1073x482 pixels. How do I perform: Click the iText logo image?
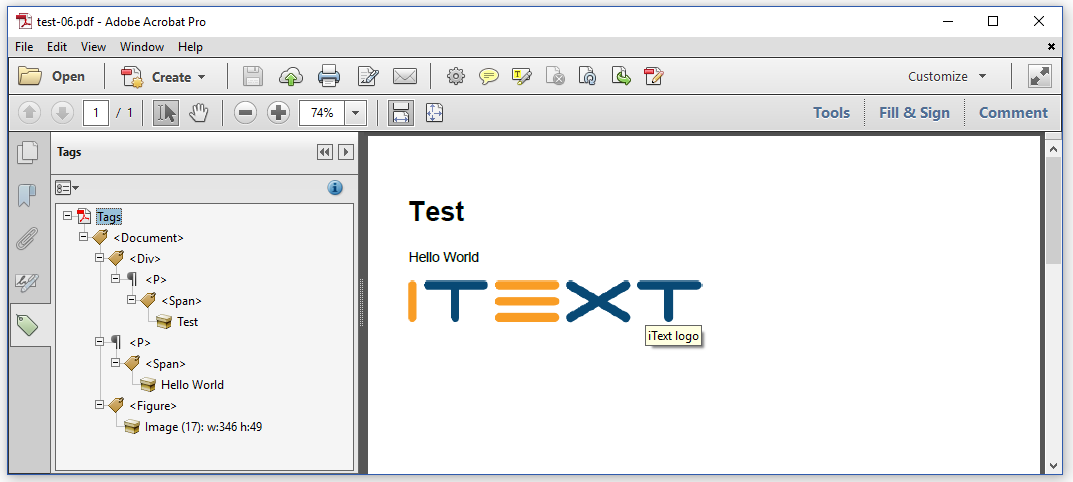(x=554, y=301)
